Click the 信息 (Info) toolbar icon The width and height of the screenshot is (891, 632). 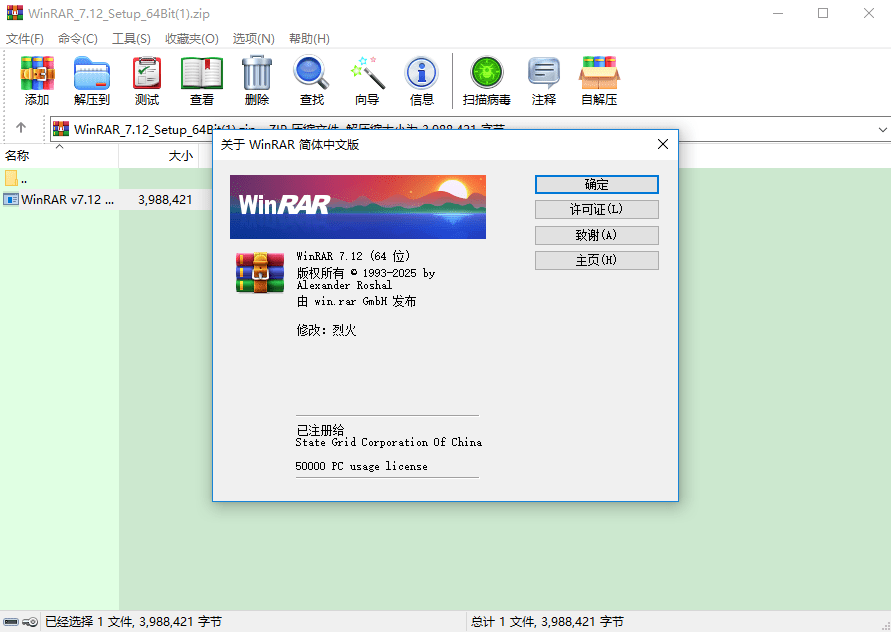coord(421,80)
